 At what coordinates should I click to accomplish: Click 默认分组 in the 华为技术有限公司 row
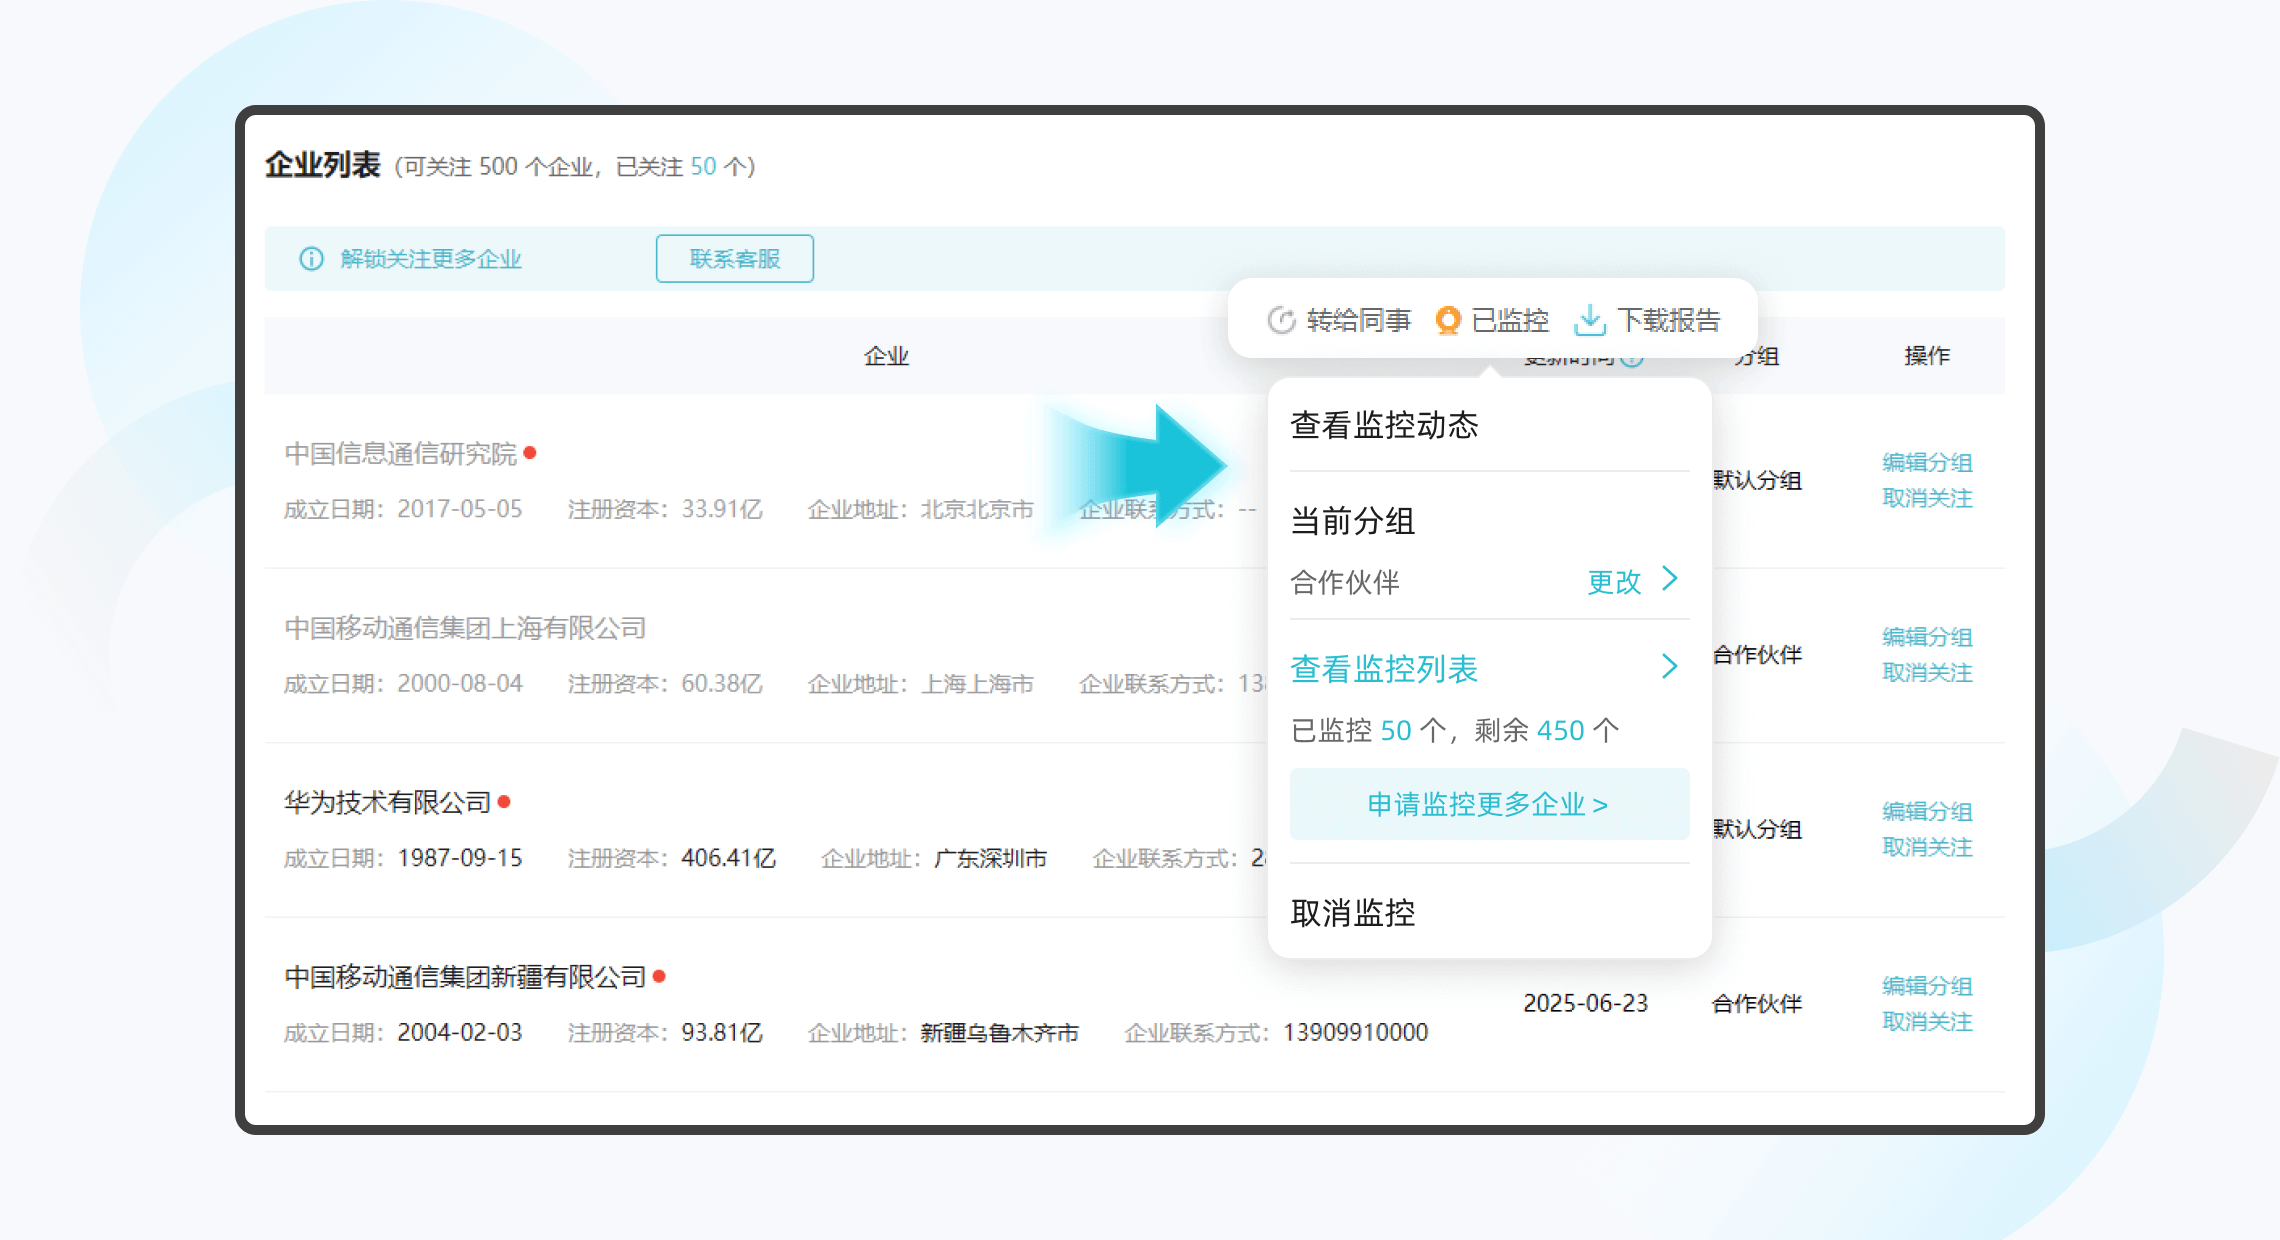click(1757, 829)
